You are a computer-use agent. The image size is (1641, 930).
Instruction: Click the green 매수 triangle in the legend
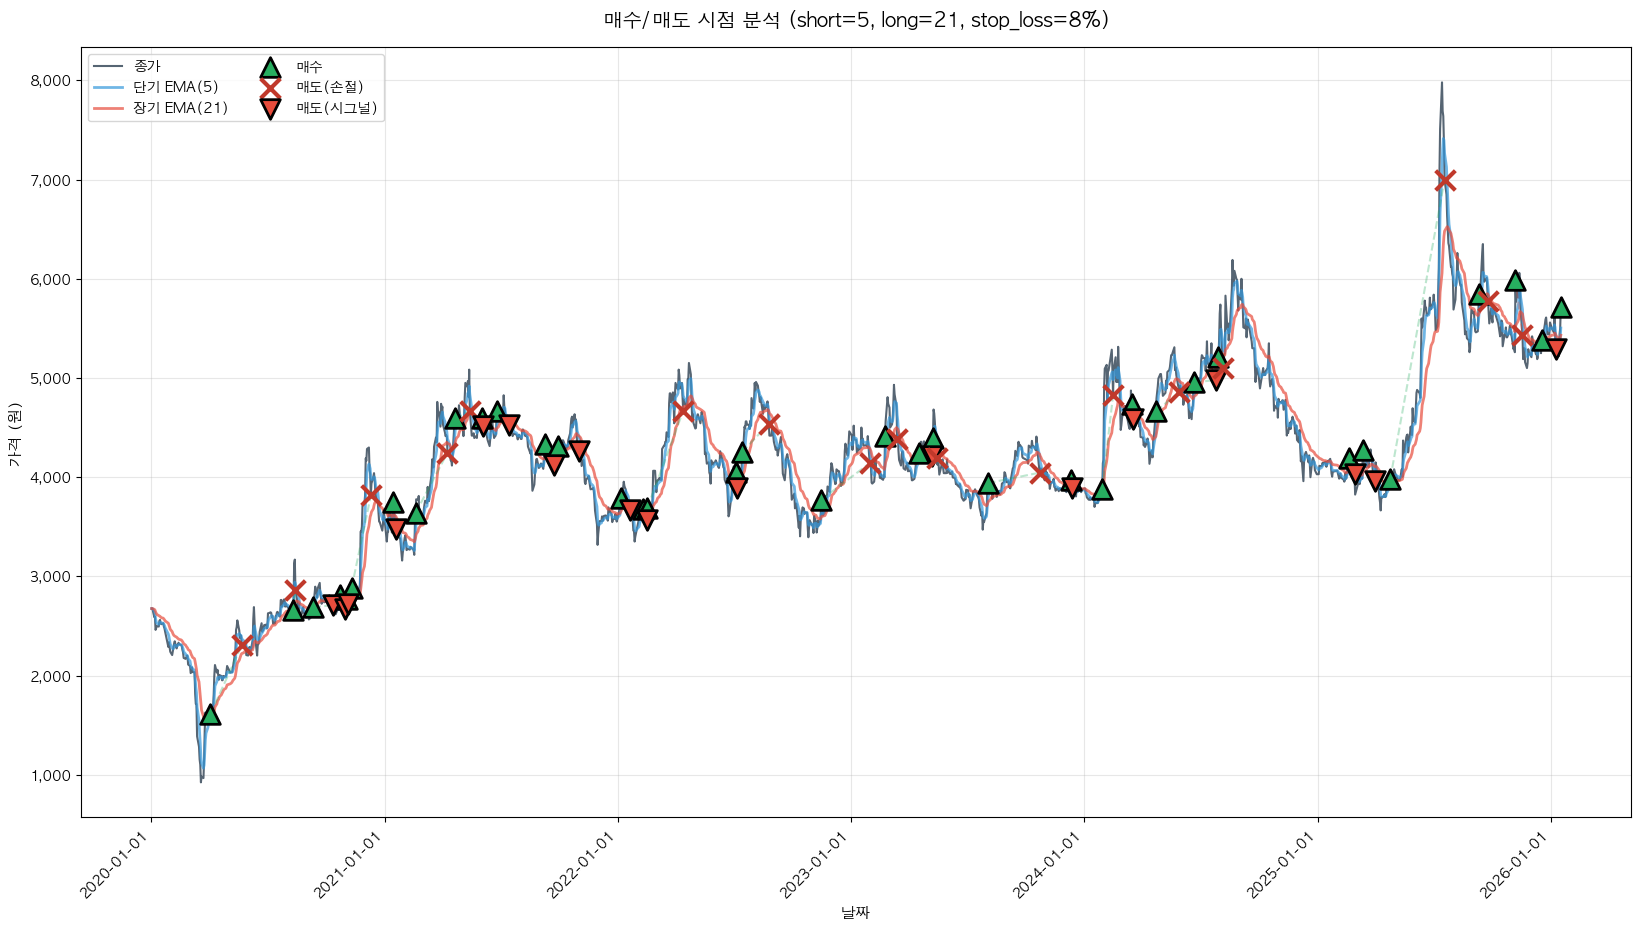[x=270, y=67]
